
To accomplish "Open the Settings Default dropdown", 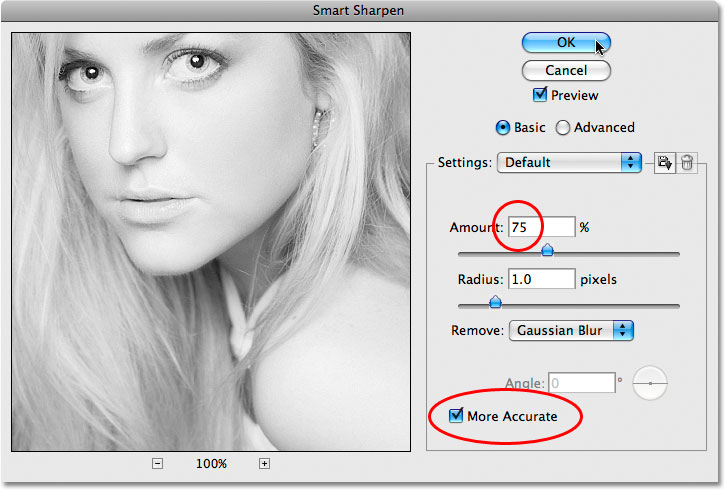I will (x=569, y=162).
